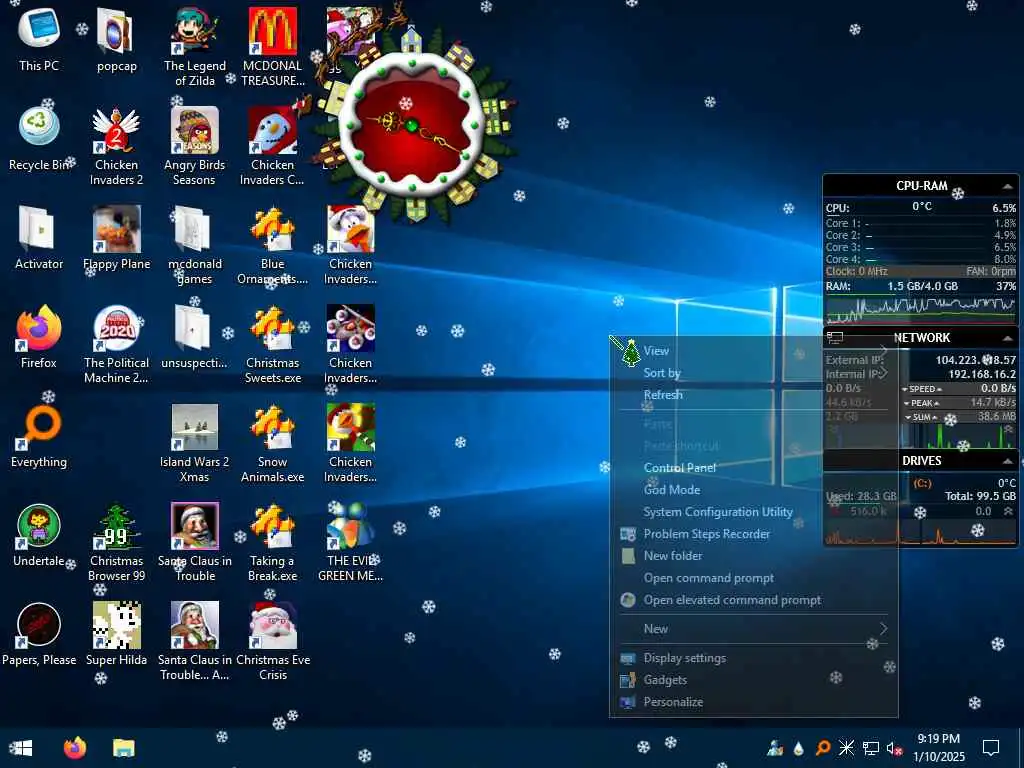
Task: Select the Christmas Eve Crisis icon
Action: coord(272,643)
